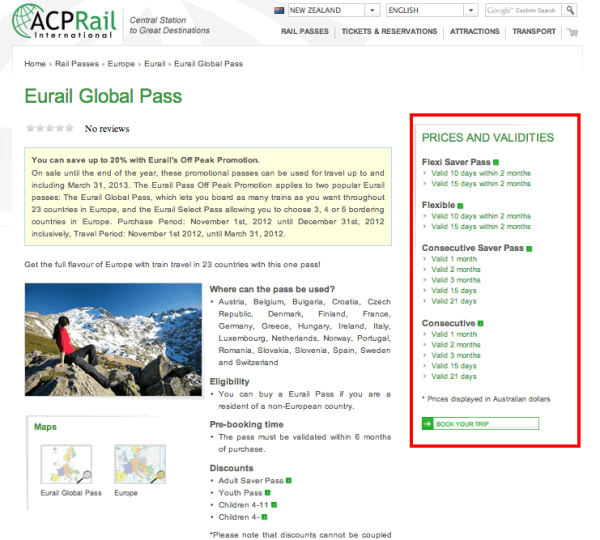Click info icon next to Children 4-
The image size is (600, 540).
coord(264,517)
